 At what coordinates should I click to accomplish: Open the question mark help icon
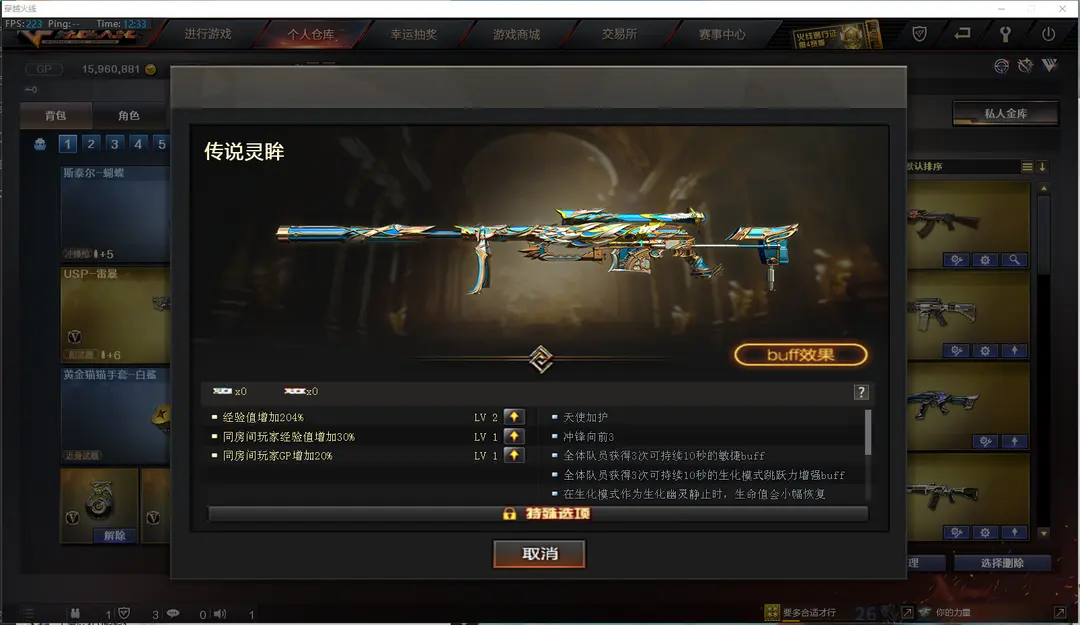[861, 392]
